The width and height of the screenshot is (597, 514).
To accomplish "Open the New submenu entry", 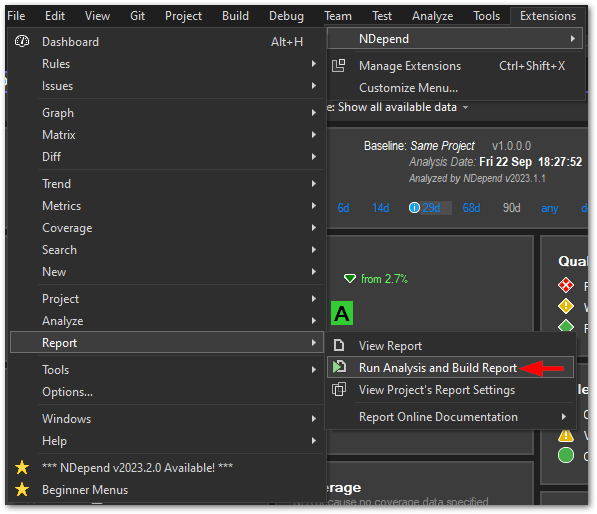I will [167, 271].
